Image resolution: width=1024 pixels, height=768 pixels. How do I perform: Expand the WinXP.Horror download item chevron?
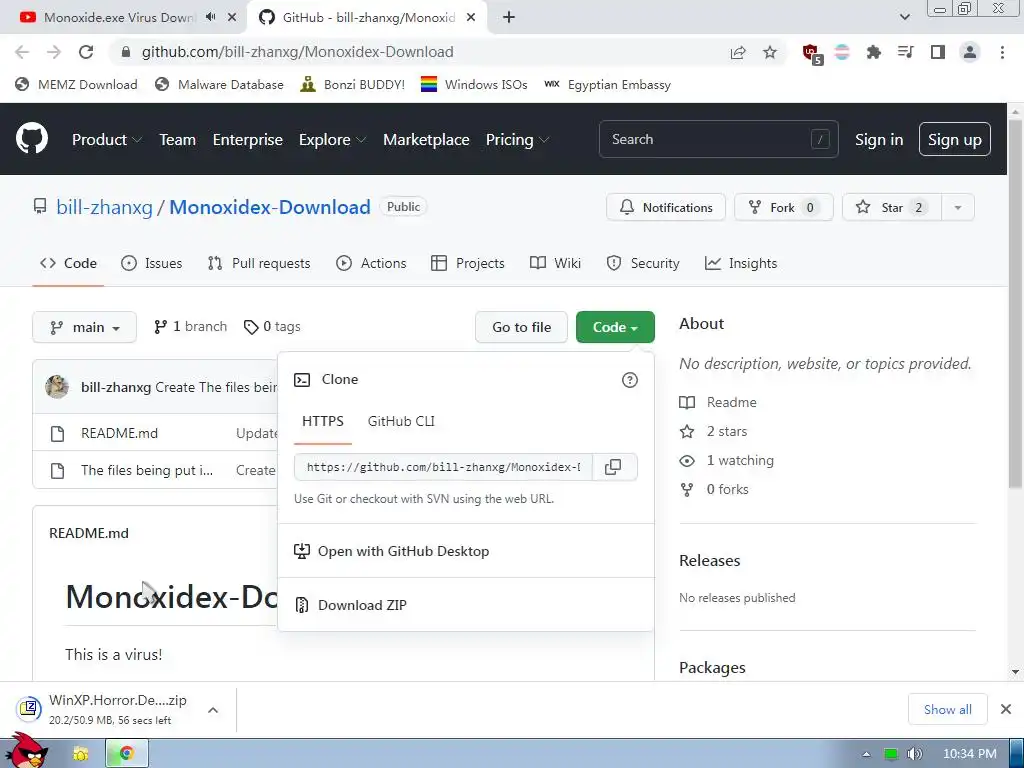tap(213, 710)
